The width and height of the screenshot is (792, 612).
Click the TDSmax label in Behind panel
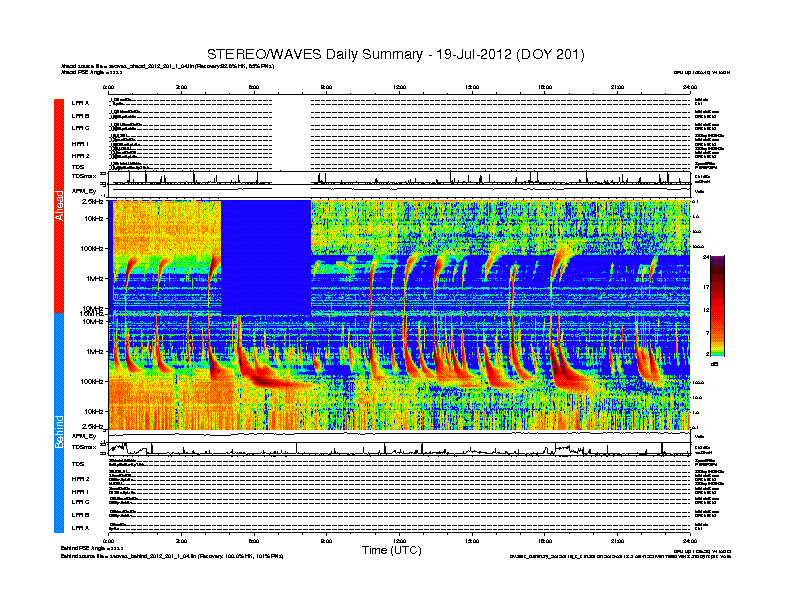click(83, 447)
